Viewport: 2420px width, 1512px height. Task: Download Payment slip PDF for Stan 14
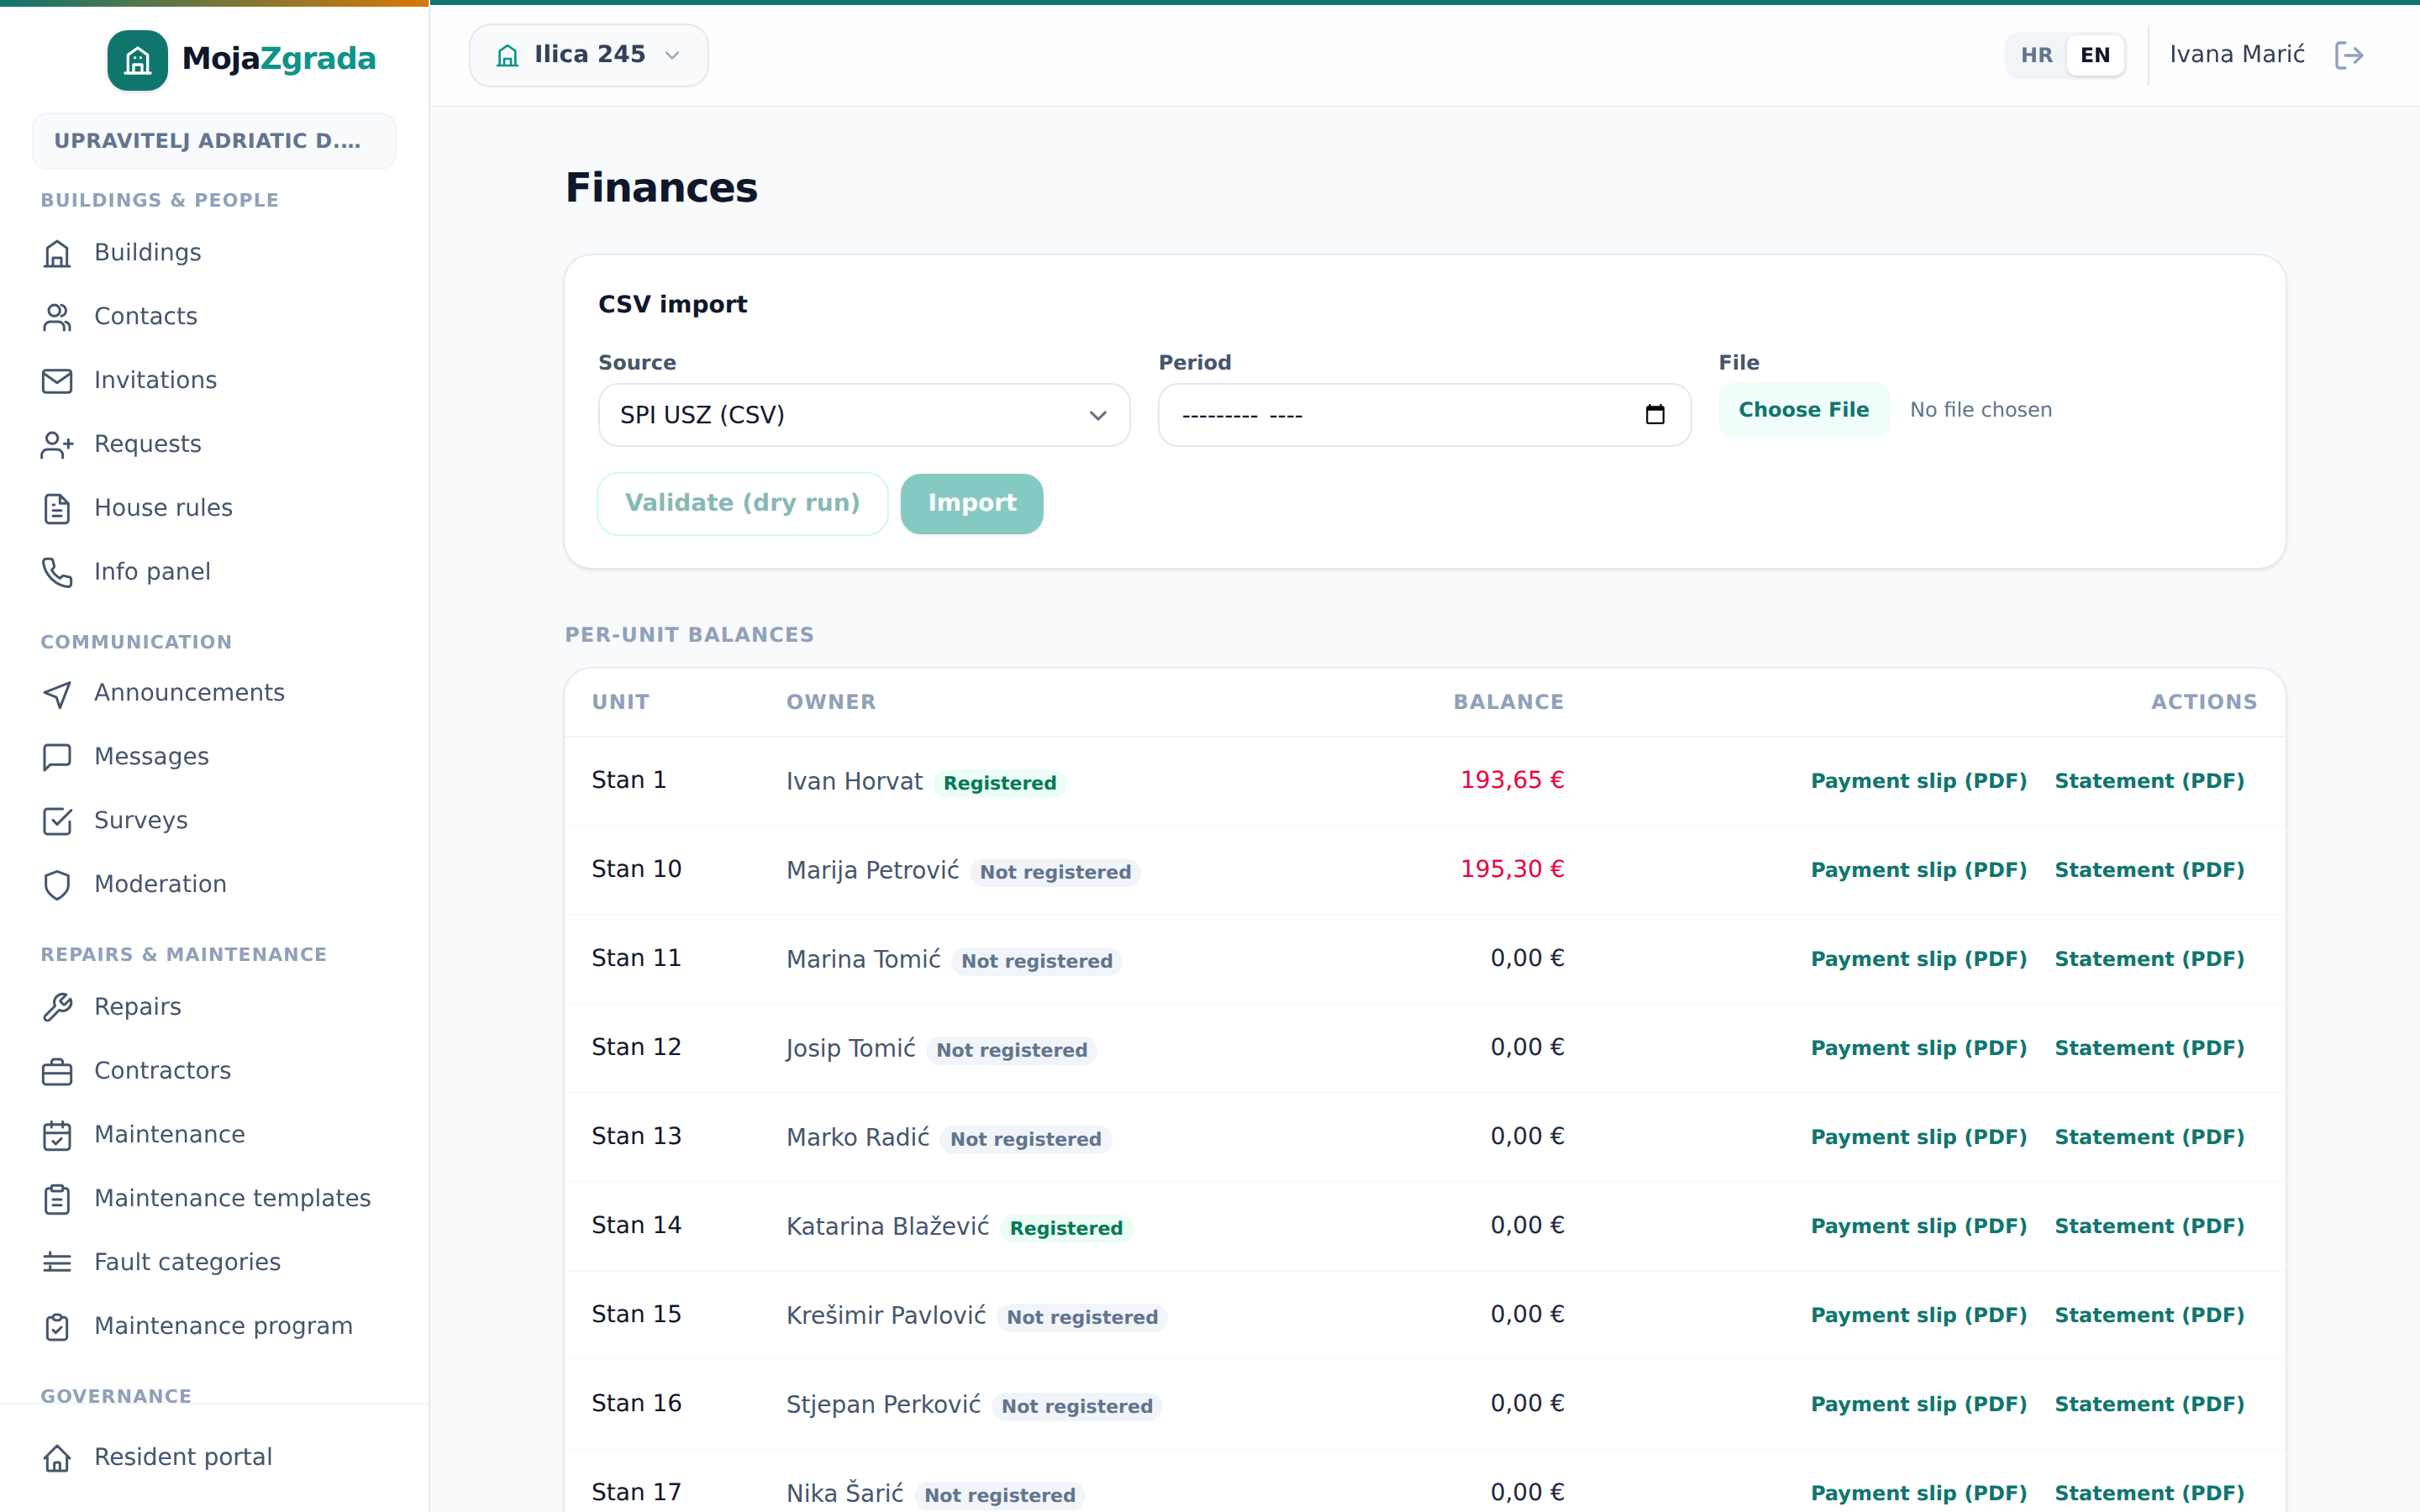1919,1226
